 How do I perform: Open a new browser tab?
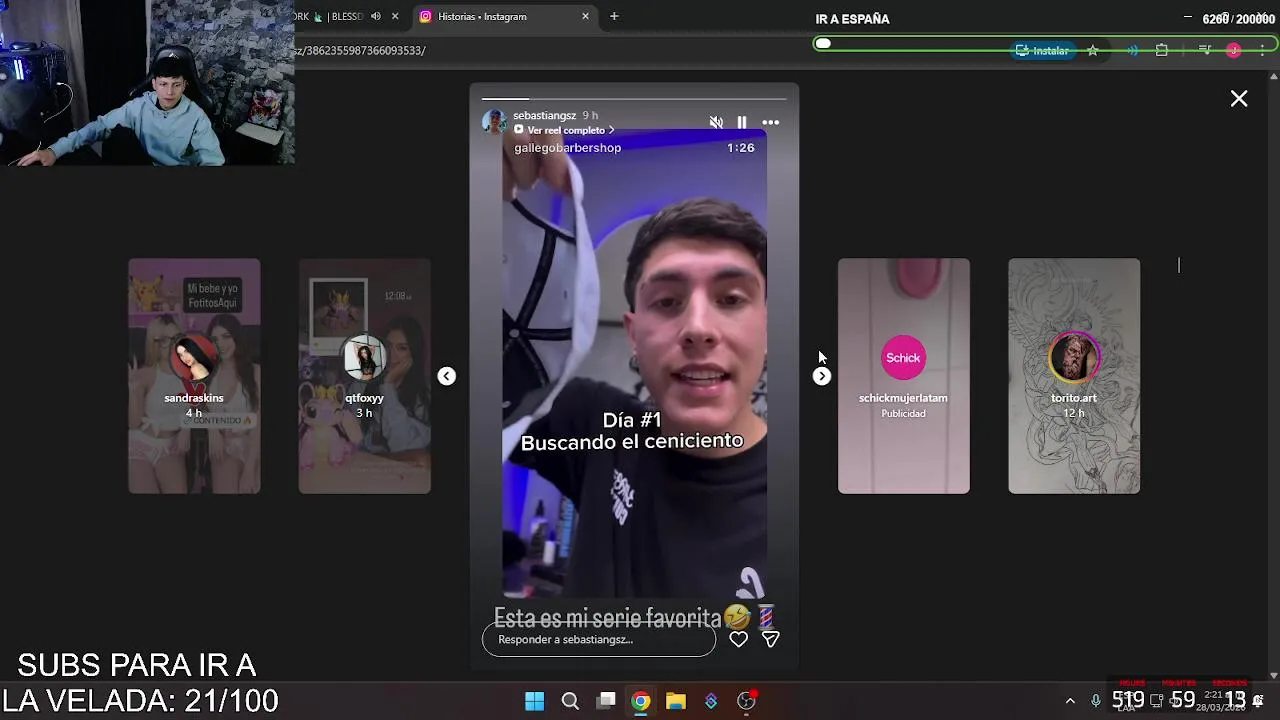click(x=614, y=16)
